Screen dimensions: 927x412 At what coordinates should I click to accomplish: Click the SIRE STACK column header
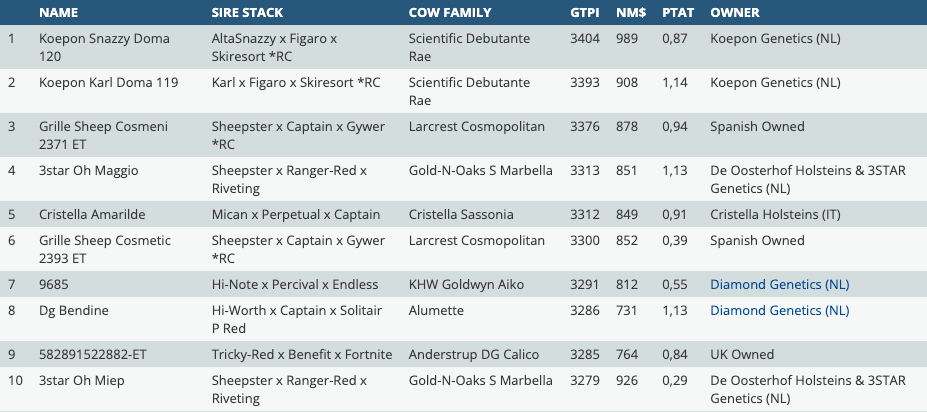[x=247, y=13]
